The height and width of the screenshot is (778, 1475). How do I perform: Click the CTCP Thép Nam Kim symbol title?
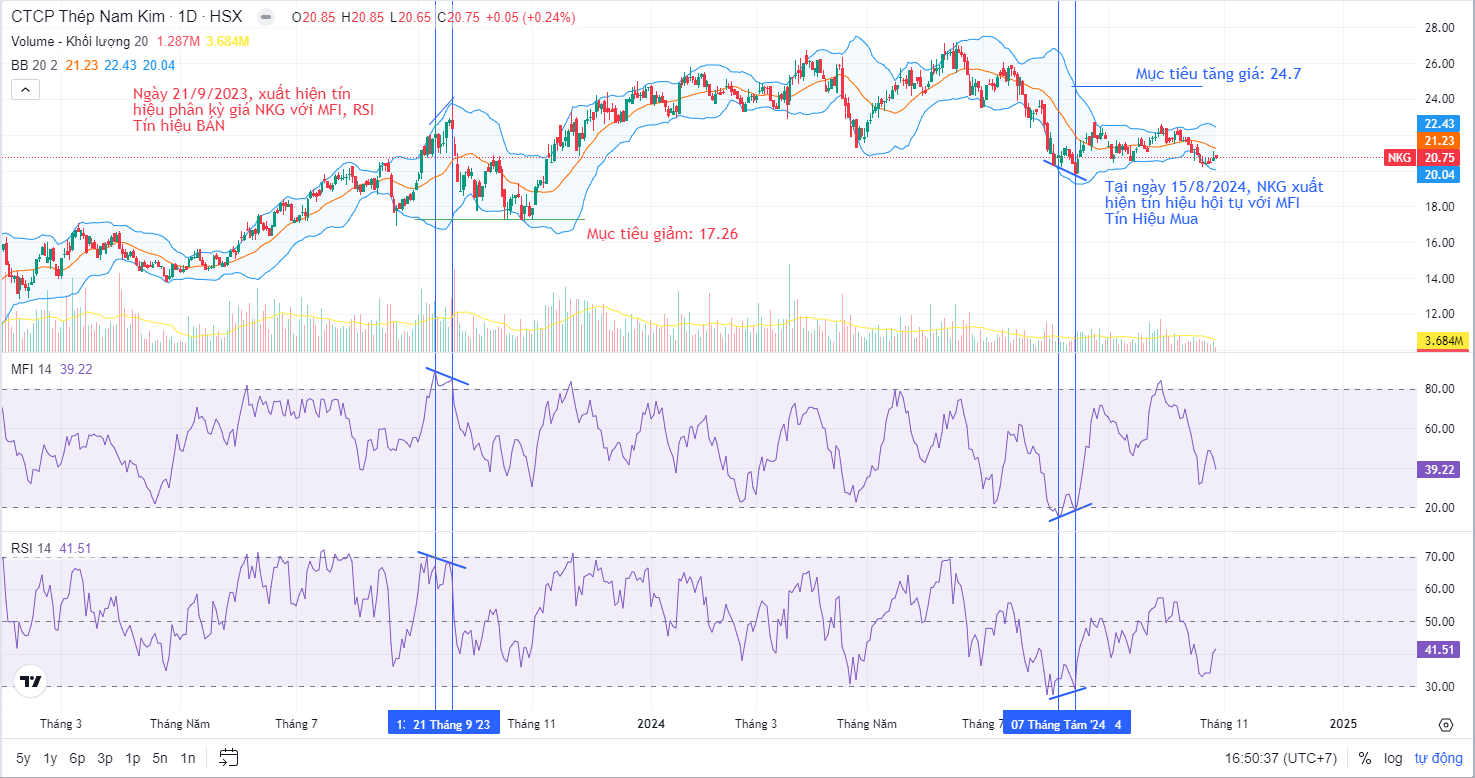click(x=88, y=18)
